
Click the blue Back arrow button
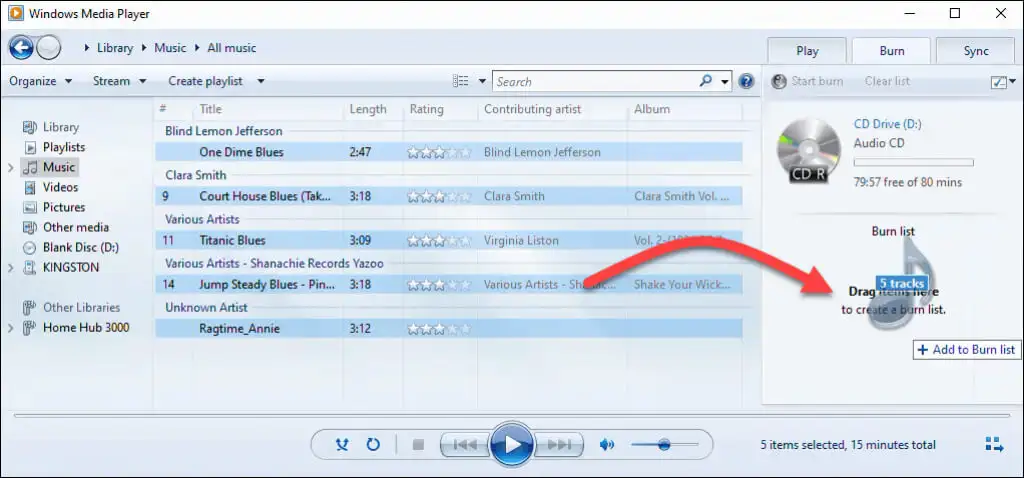tap(22, 48)
